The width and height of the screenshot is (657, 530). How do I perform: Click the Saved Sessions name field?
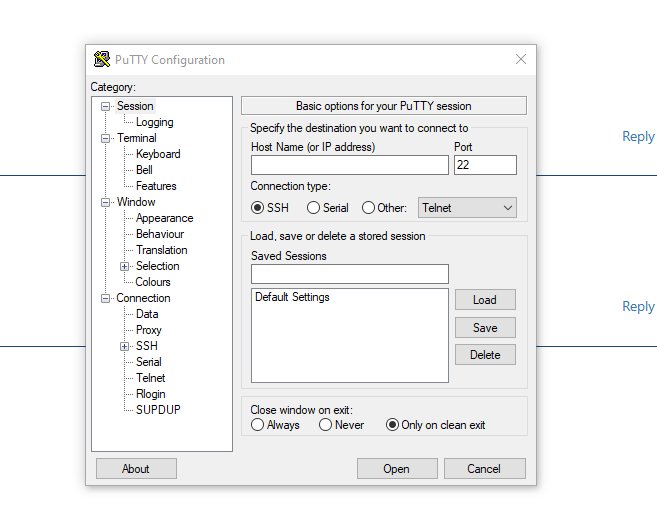pos(350,274)
